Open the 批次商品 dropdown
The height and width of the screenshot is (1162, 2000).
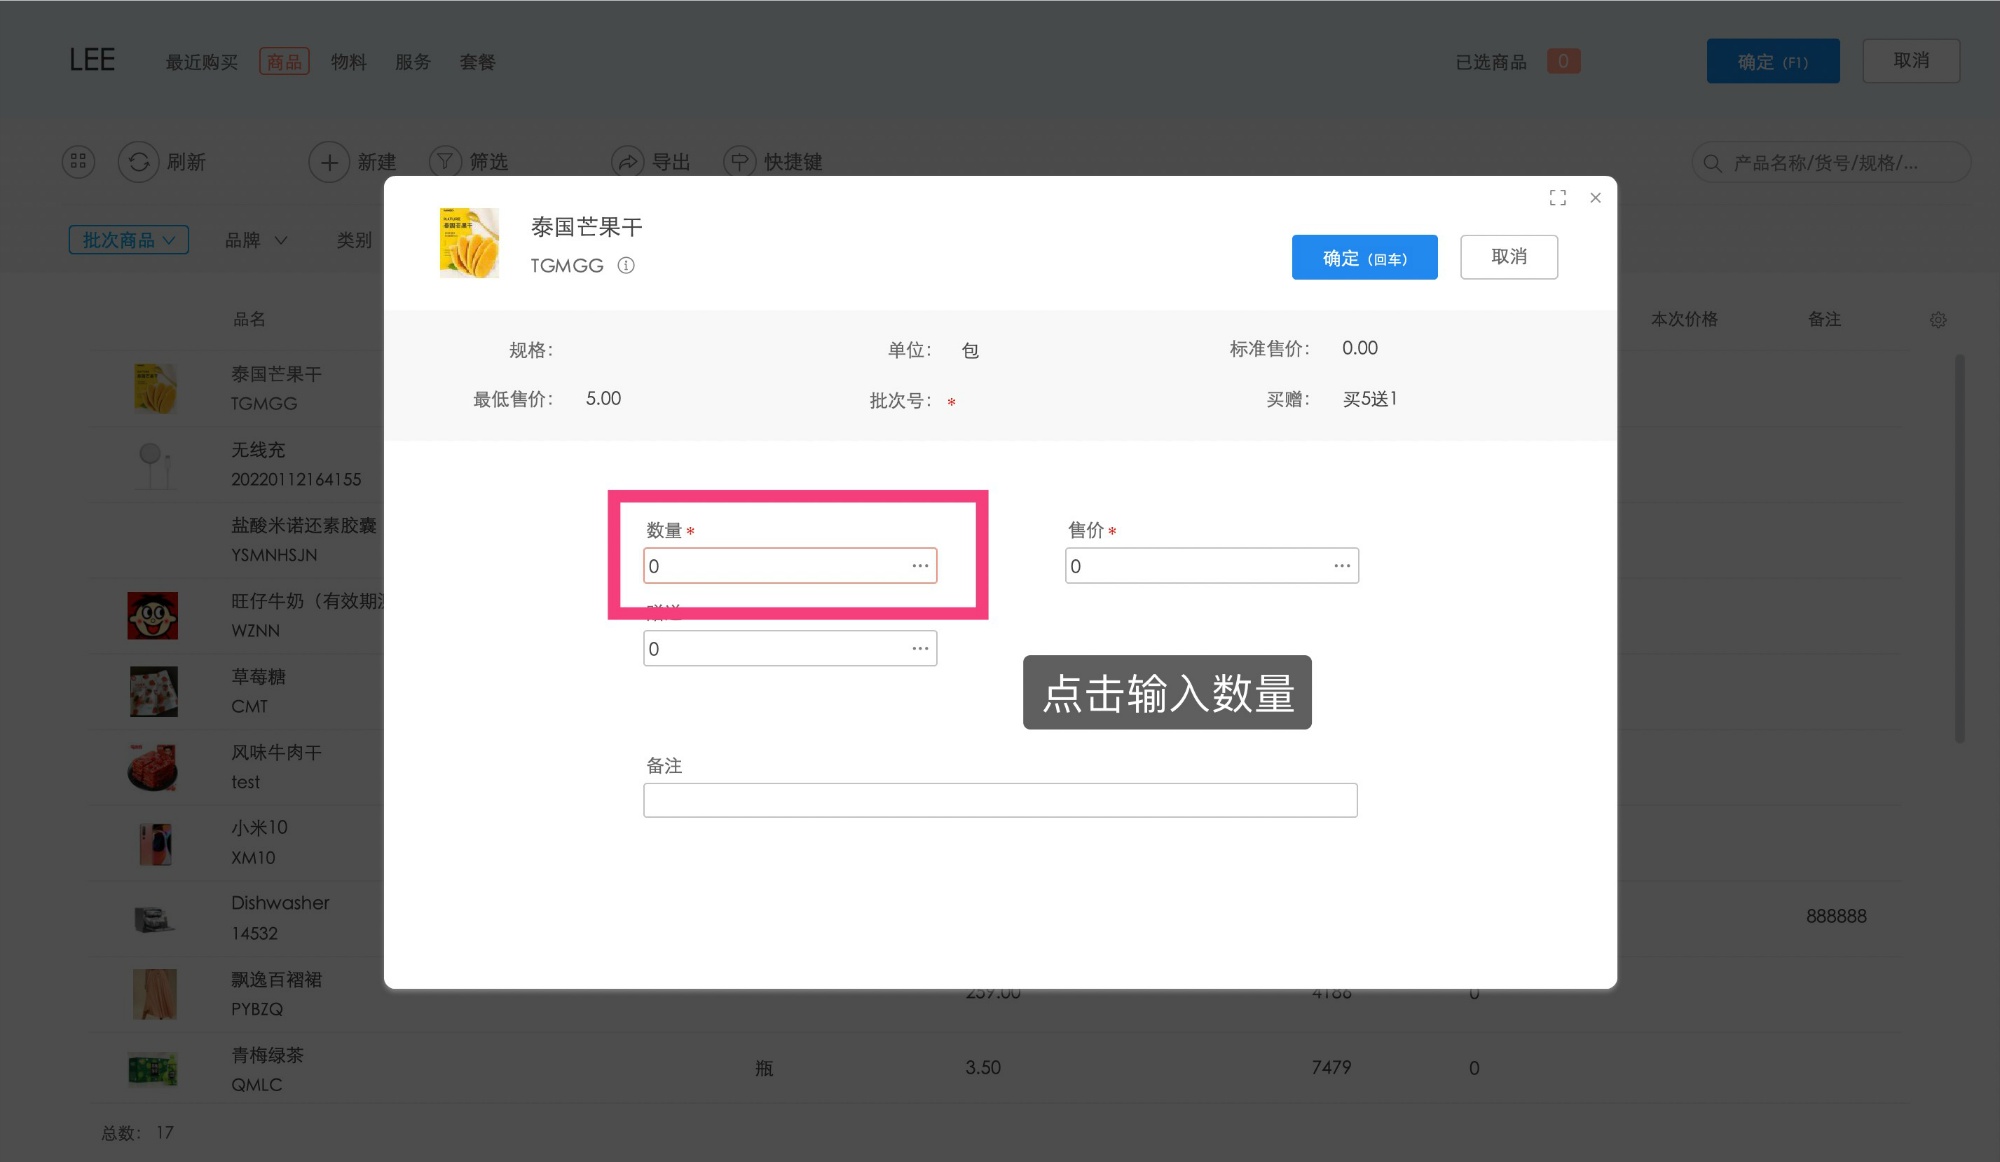coord(128,239)
